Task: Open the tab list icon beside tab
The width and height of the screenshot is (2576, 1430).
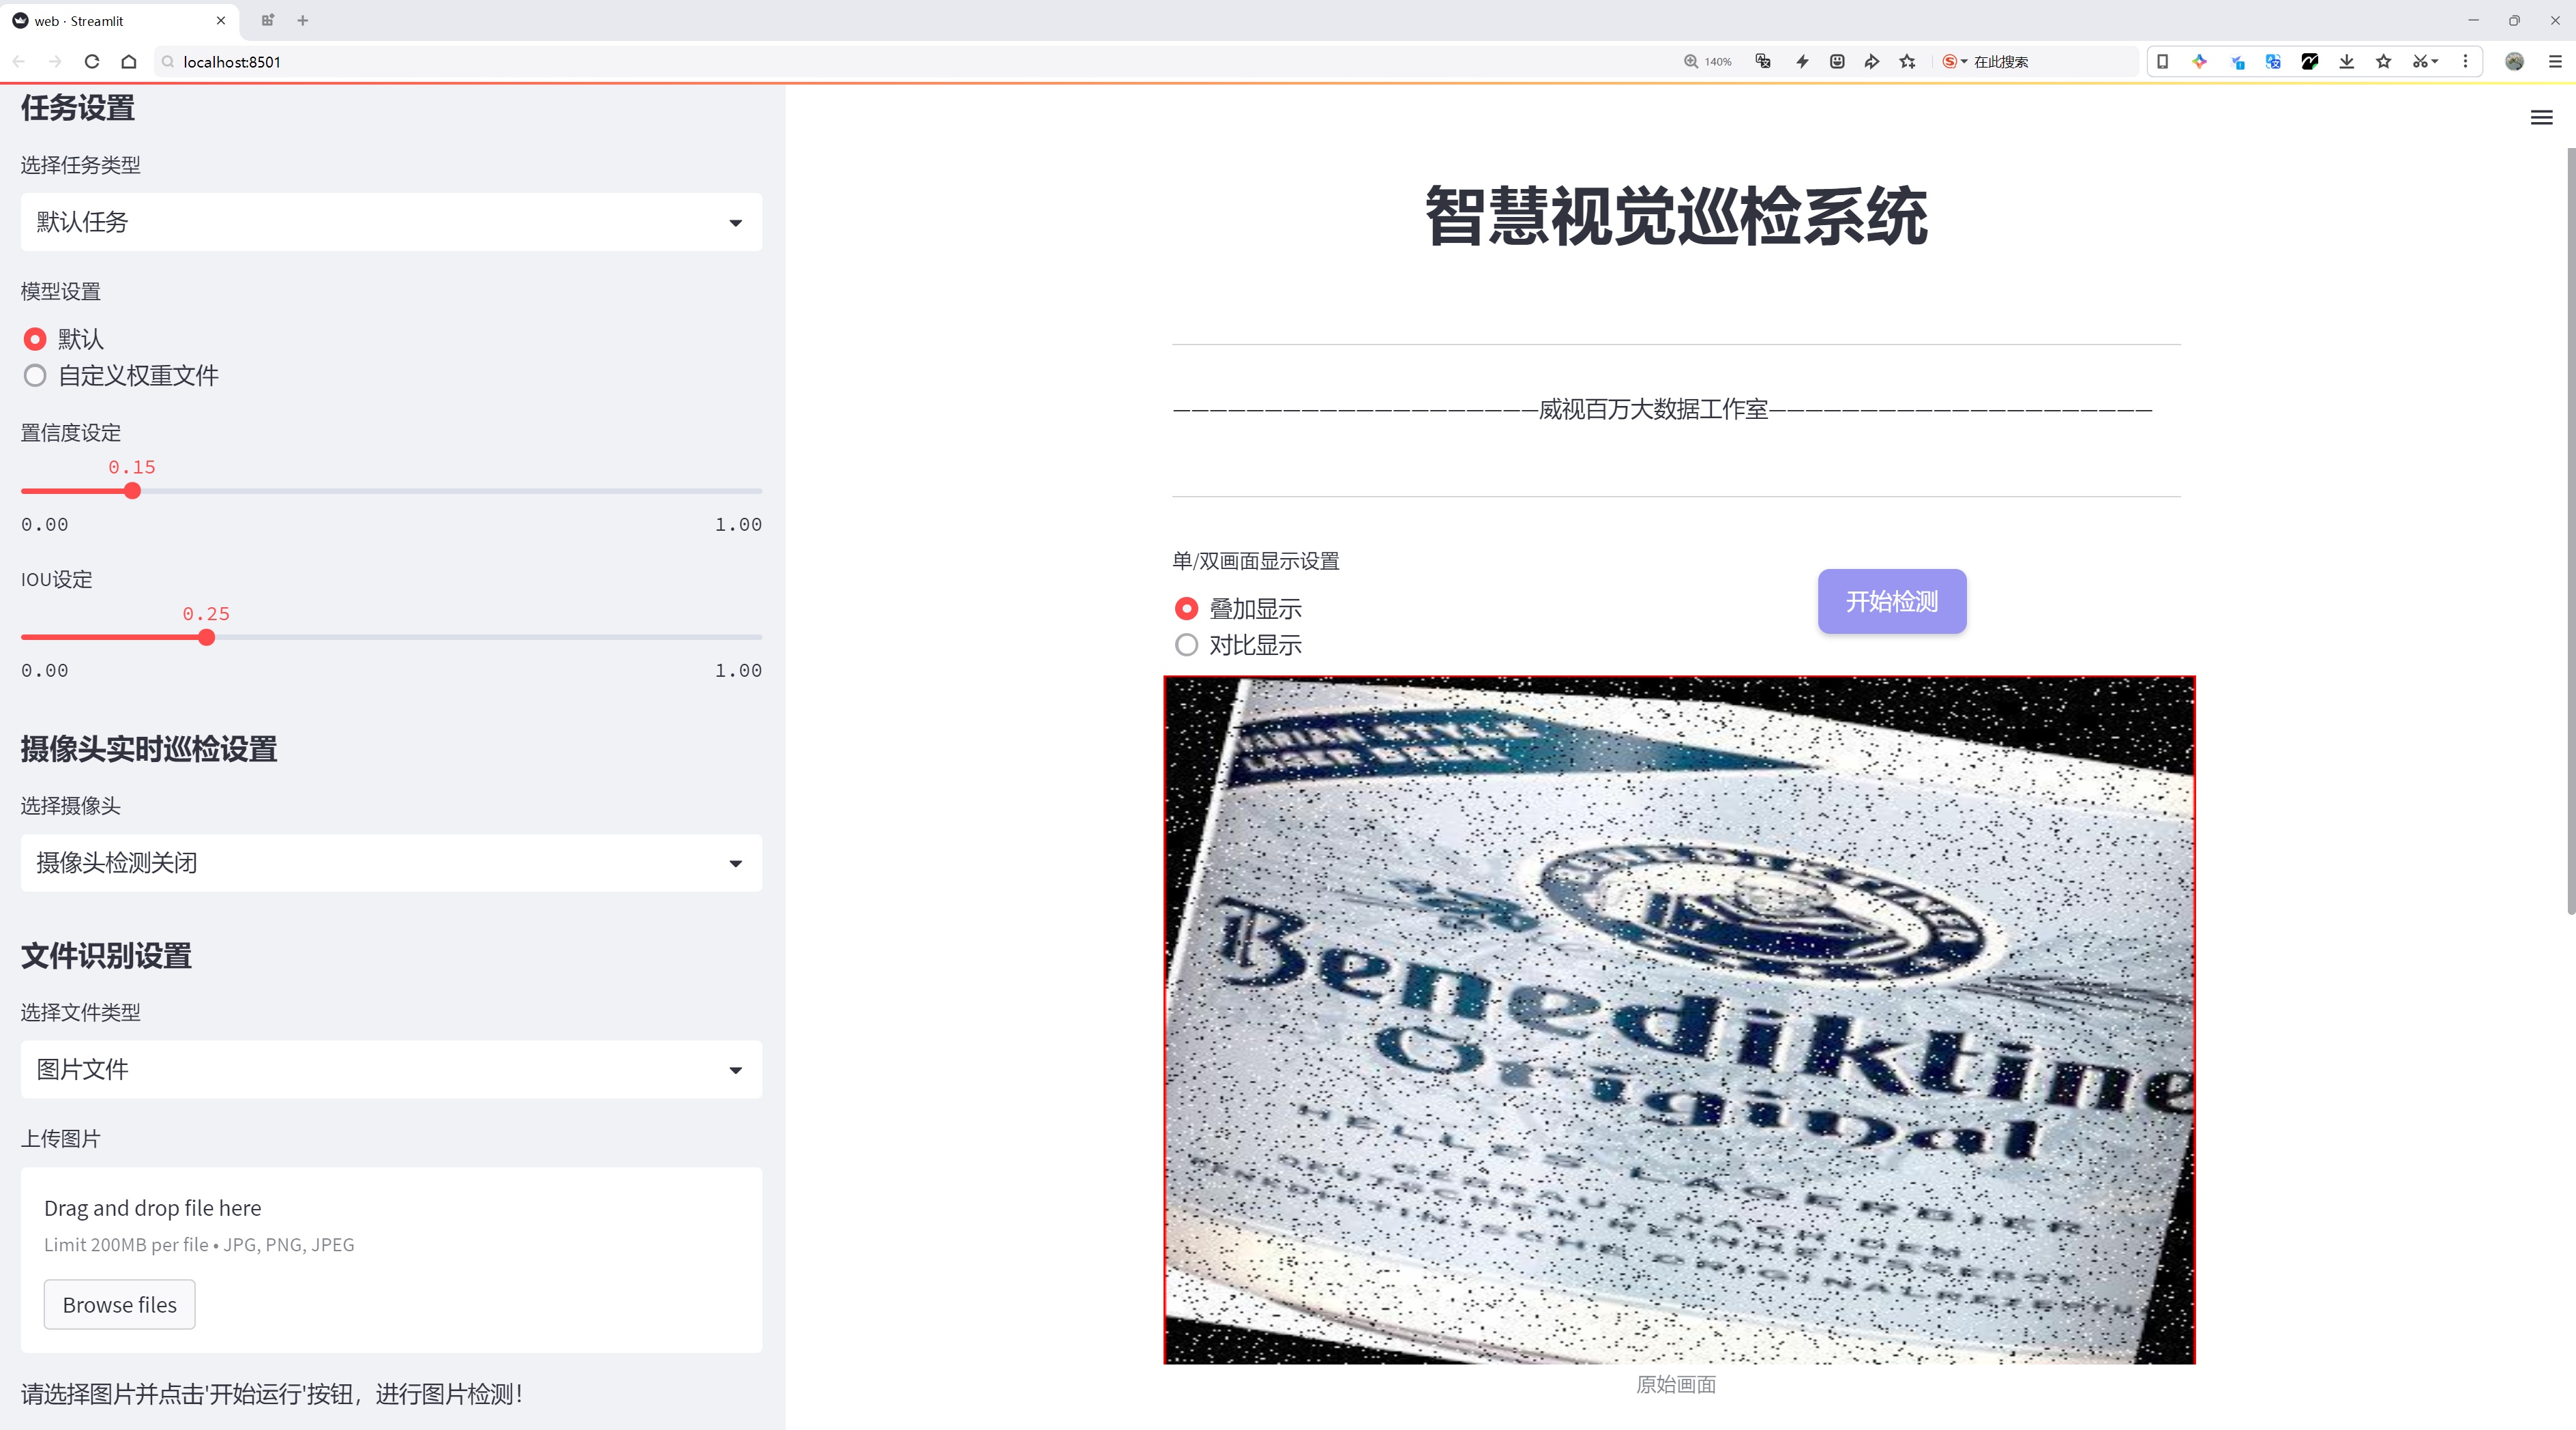Action: pyautogui.click(x=267, y=20)
